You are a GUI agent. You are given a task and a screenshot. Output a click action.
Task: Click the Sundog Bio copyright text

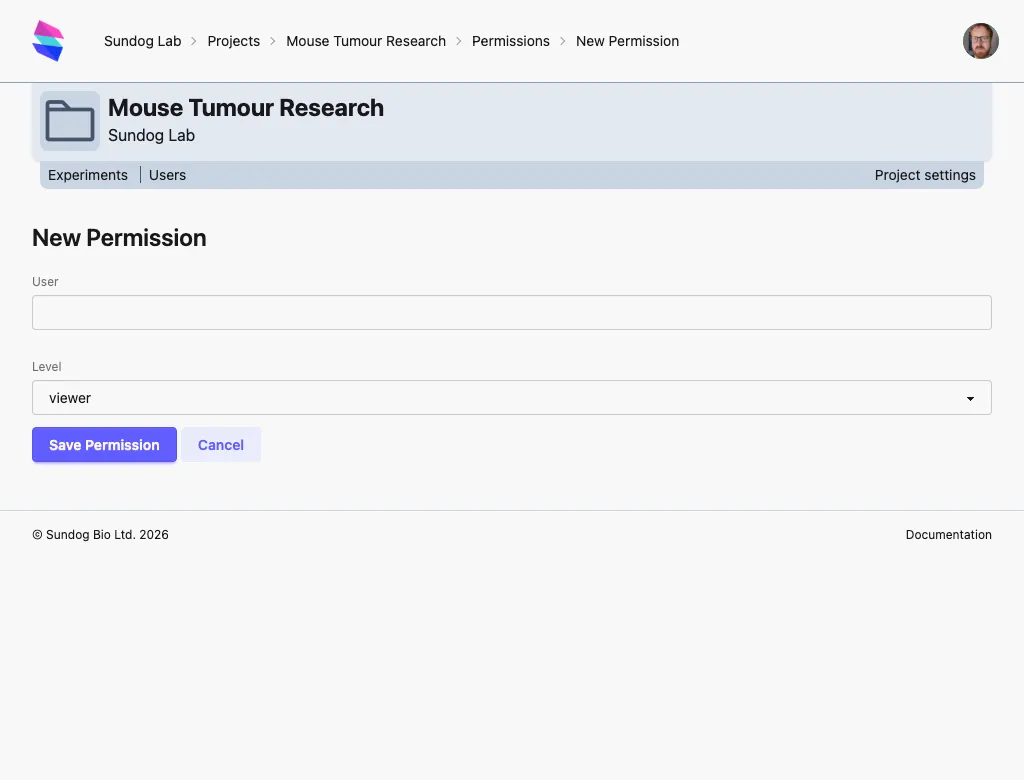100,534
